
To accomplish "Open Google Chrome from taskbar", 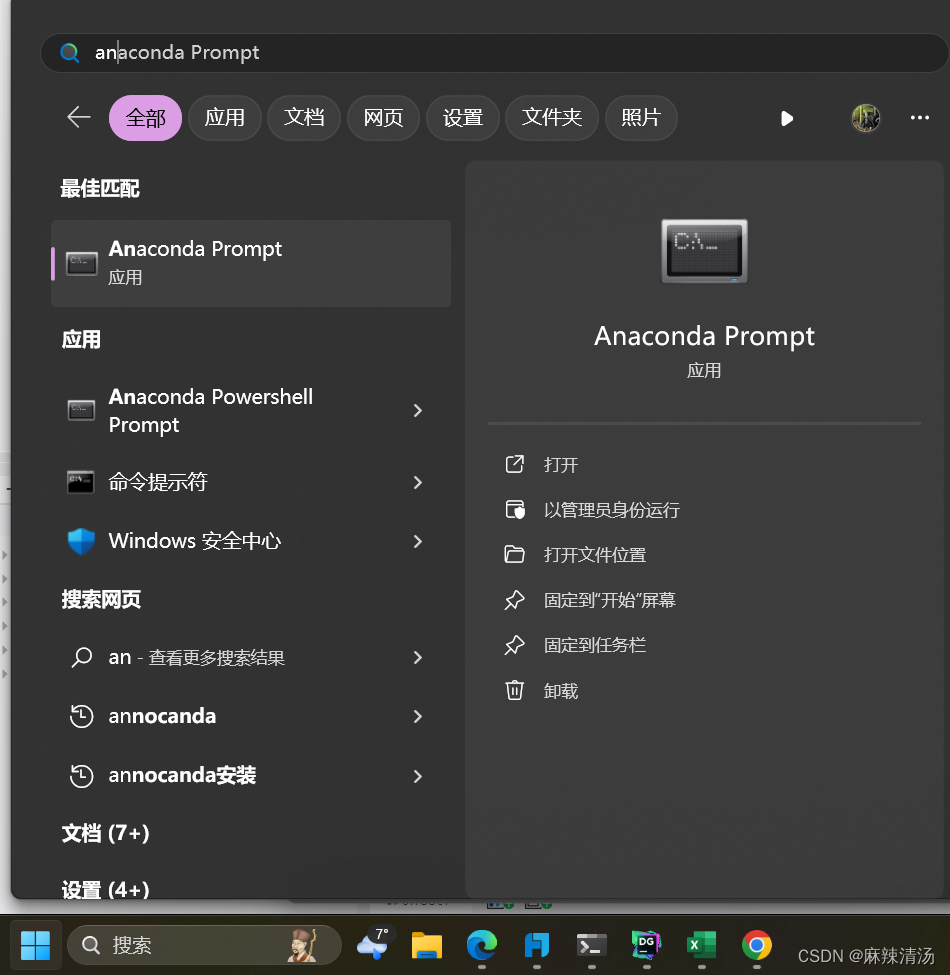I will pos(757,945).
